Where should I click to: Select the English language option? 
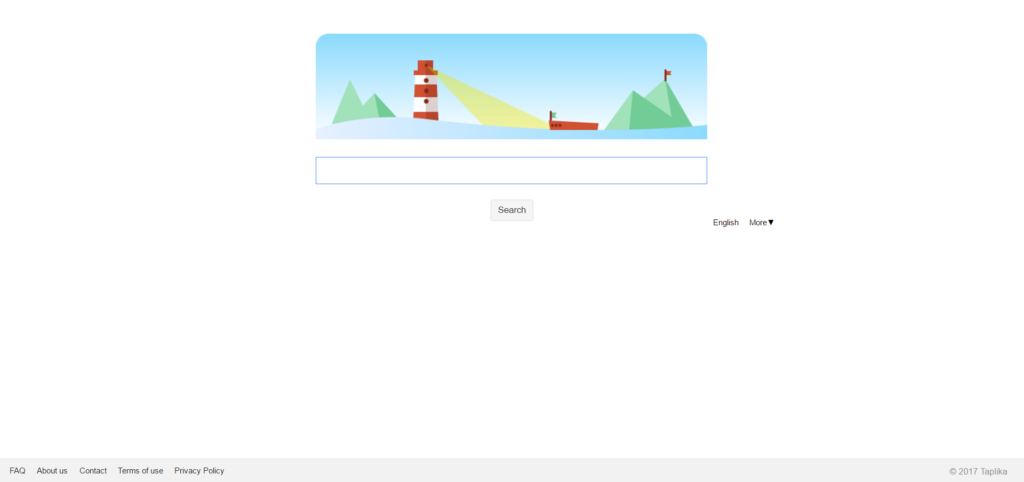point(726,222)
